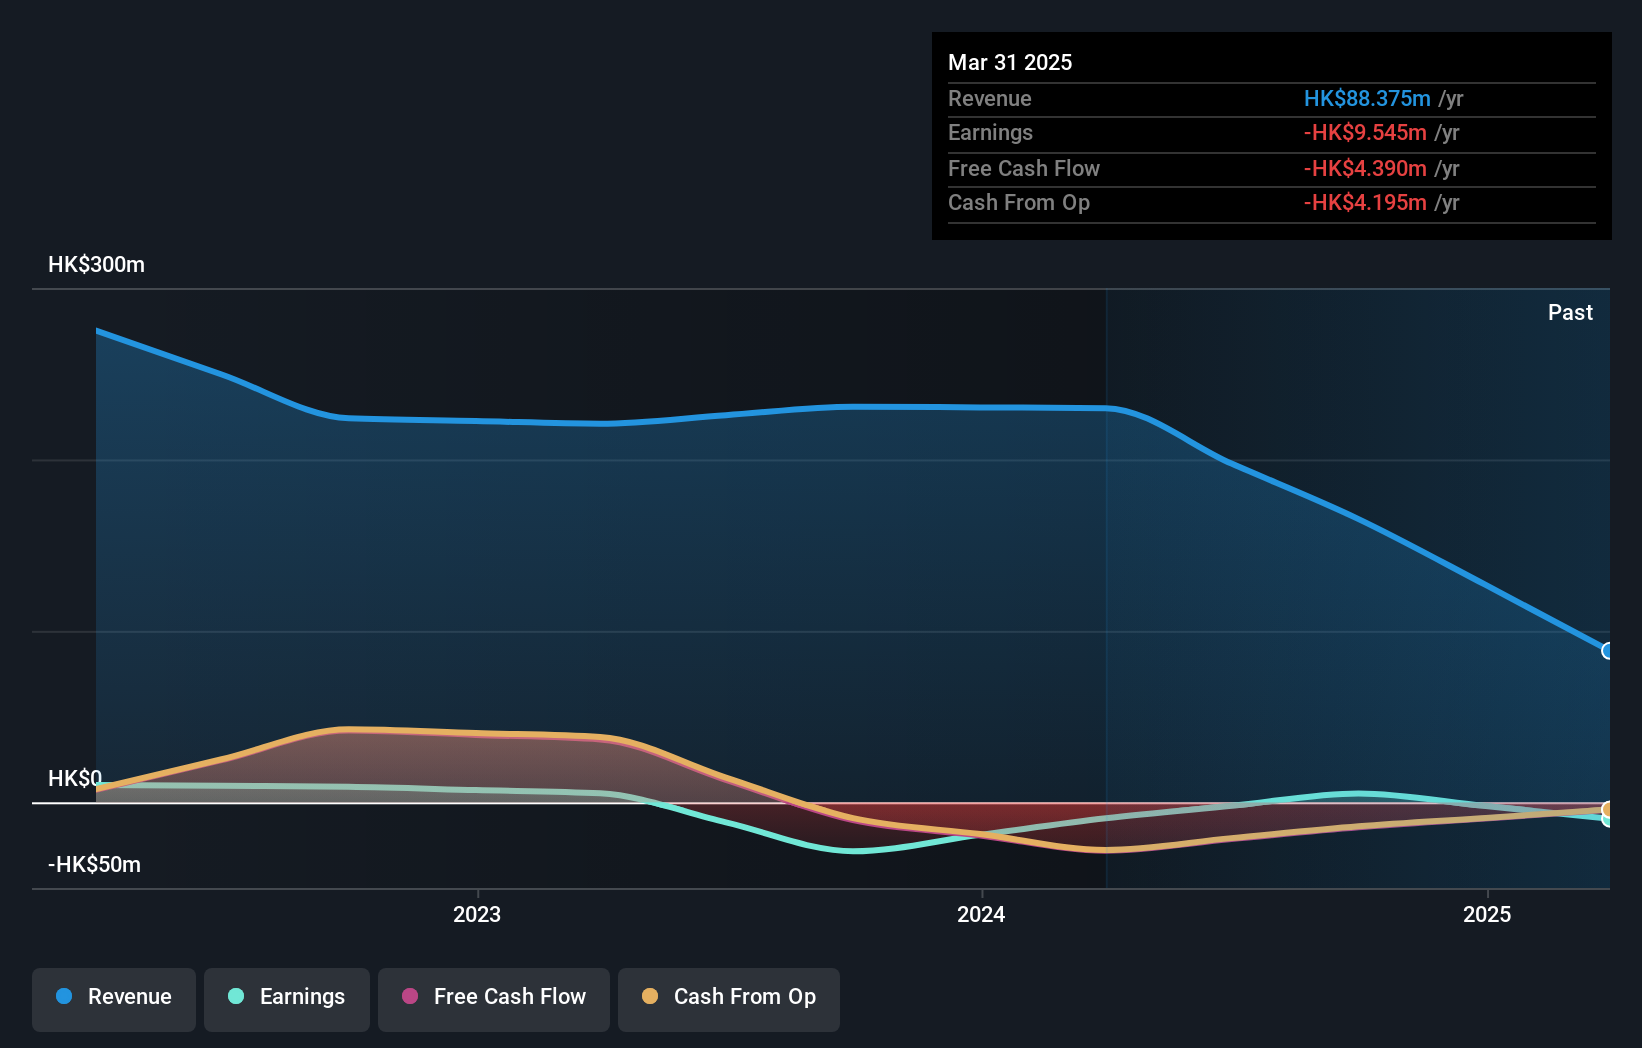Click the Mar 31 2025 tooltip date
This screenshot has height=1048, width=1642.
tap(1010, 62)
